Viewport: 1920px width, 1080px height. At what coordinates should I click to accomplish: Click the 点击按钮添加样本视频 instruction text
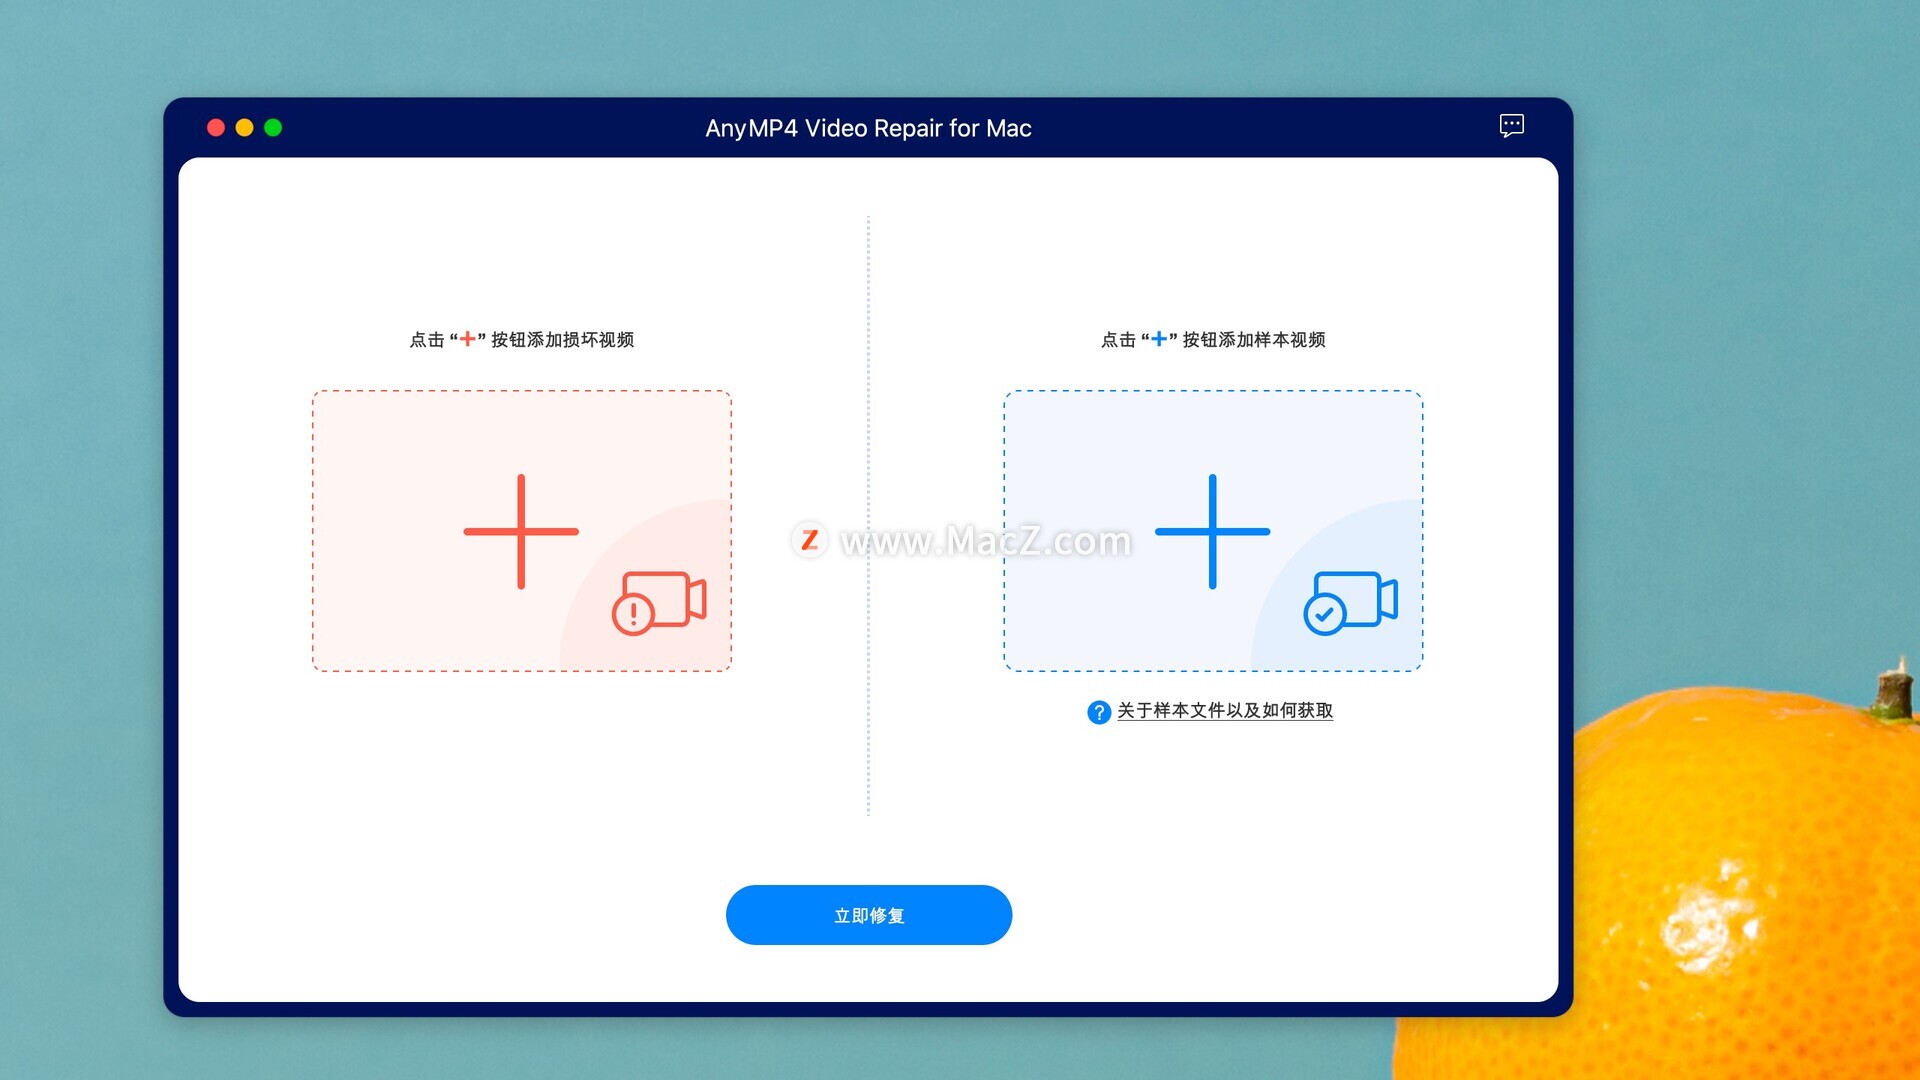pos(1213,340)
